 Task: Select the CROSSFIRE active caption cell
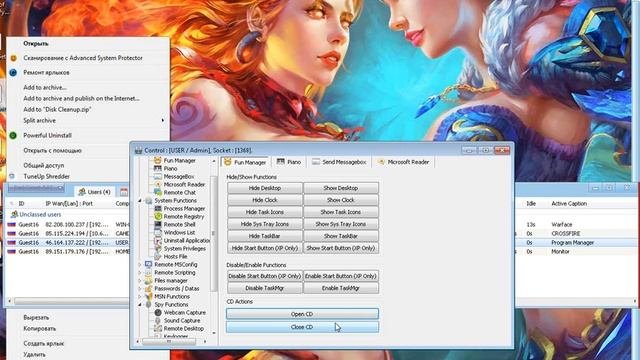click(566, 233)
